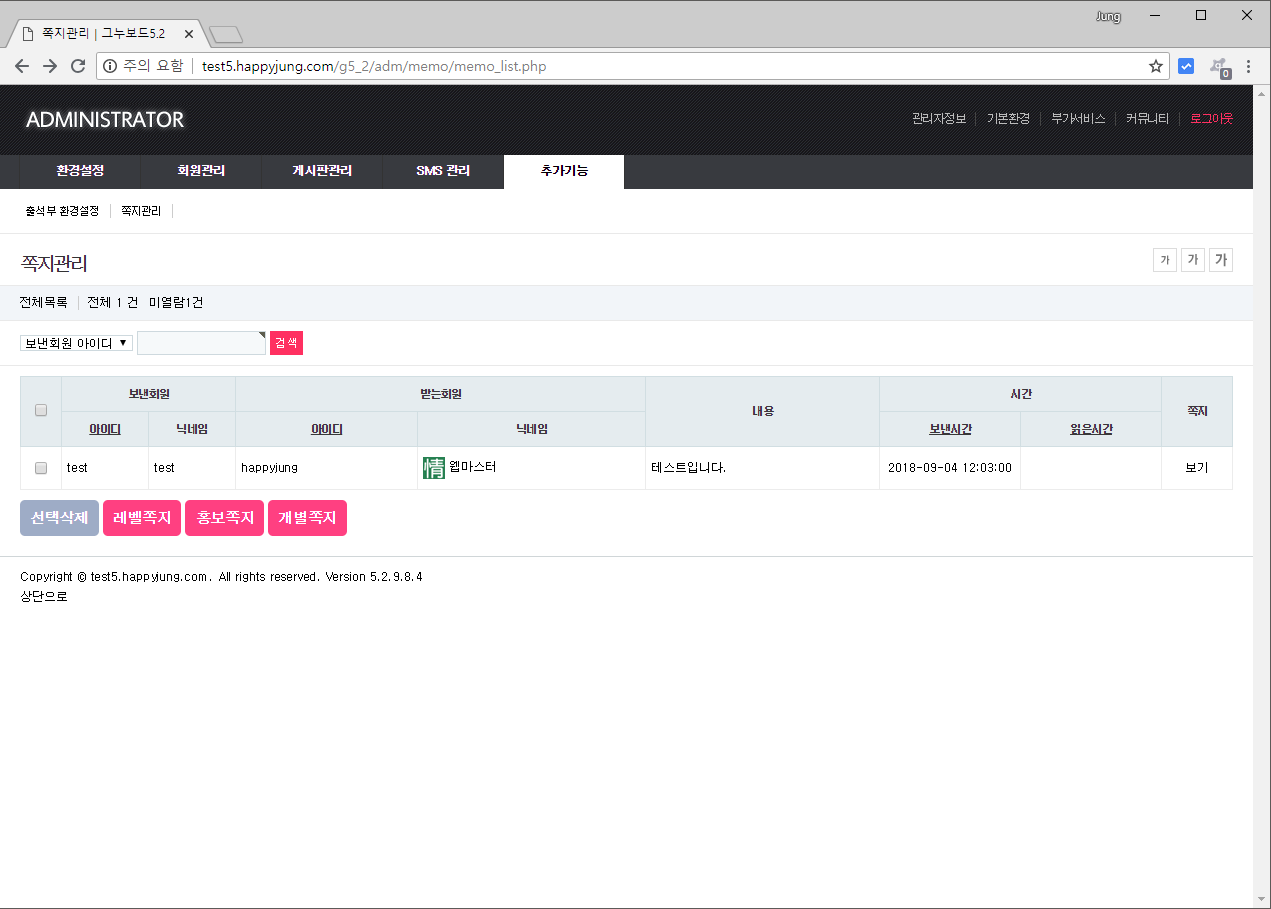Click the green 웹마스터 nickname icon
The width and height of the screenshot is (1271, 909).
[x=434, y=468]
